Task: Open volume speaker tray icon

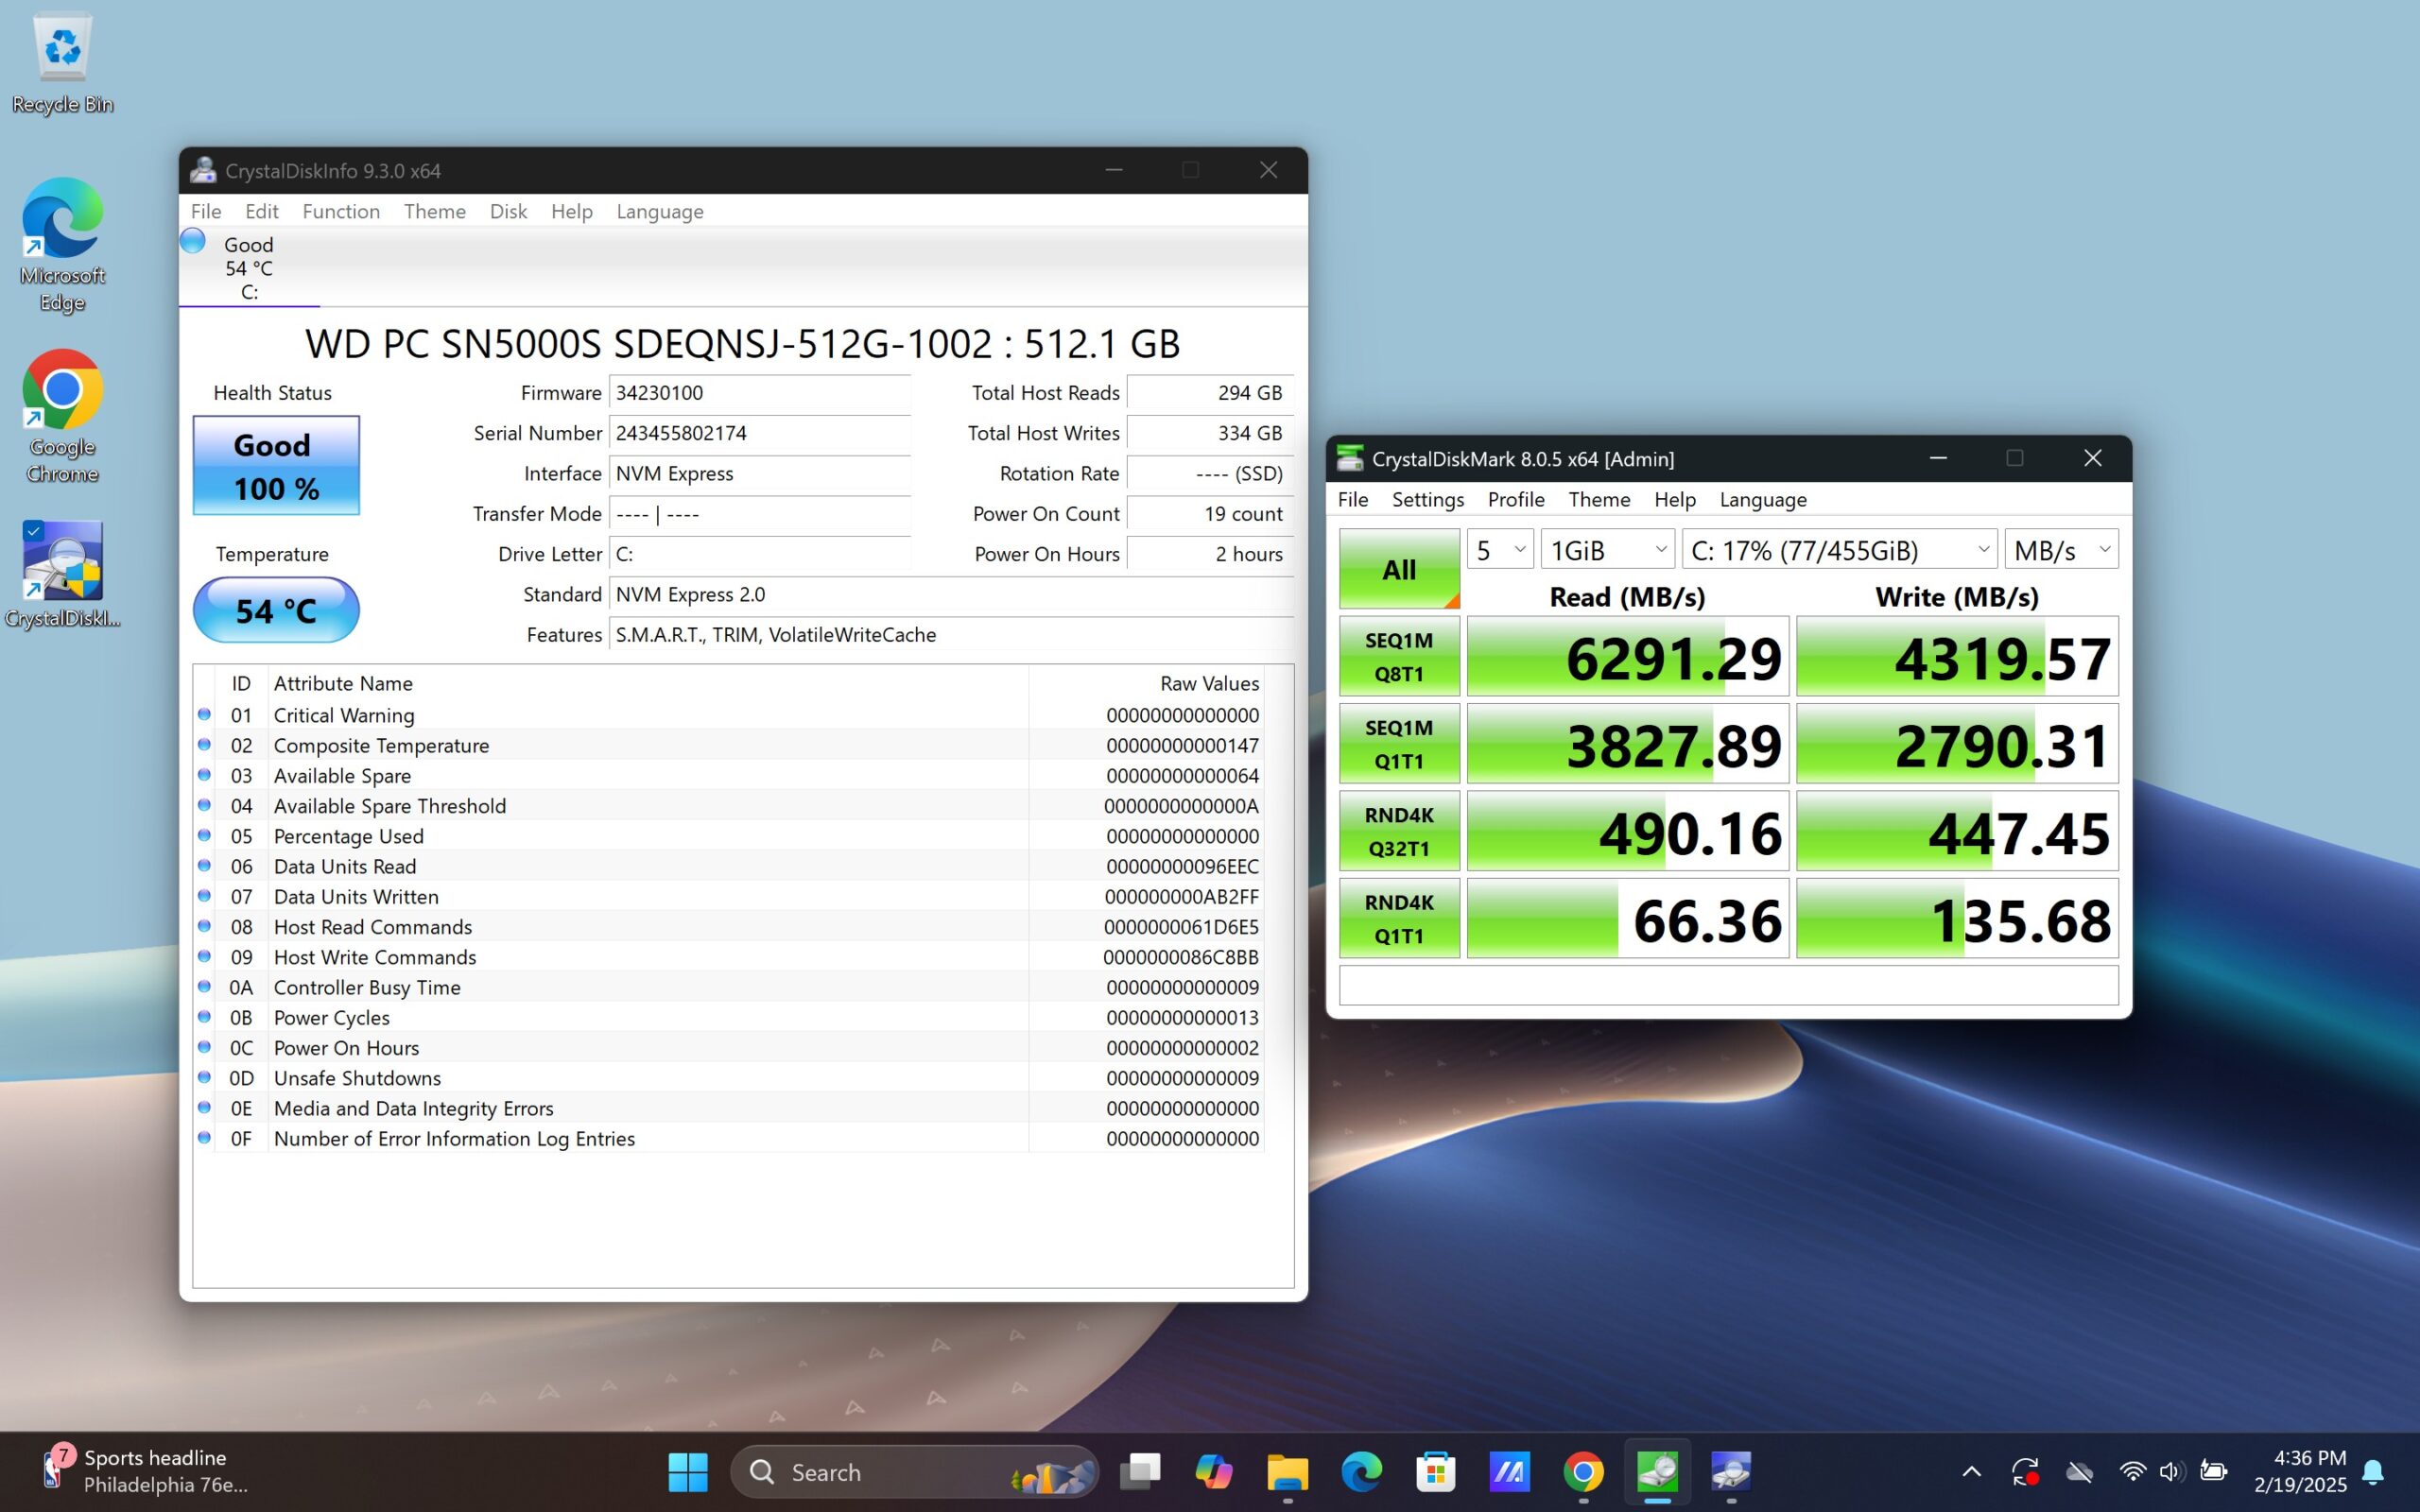Action: [2170, 1472]
